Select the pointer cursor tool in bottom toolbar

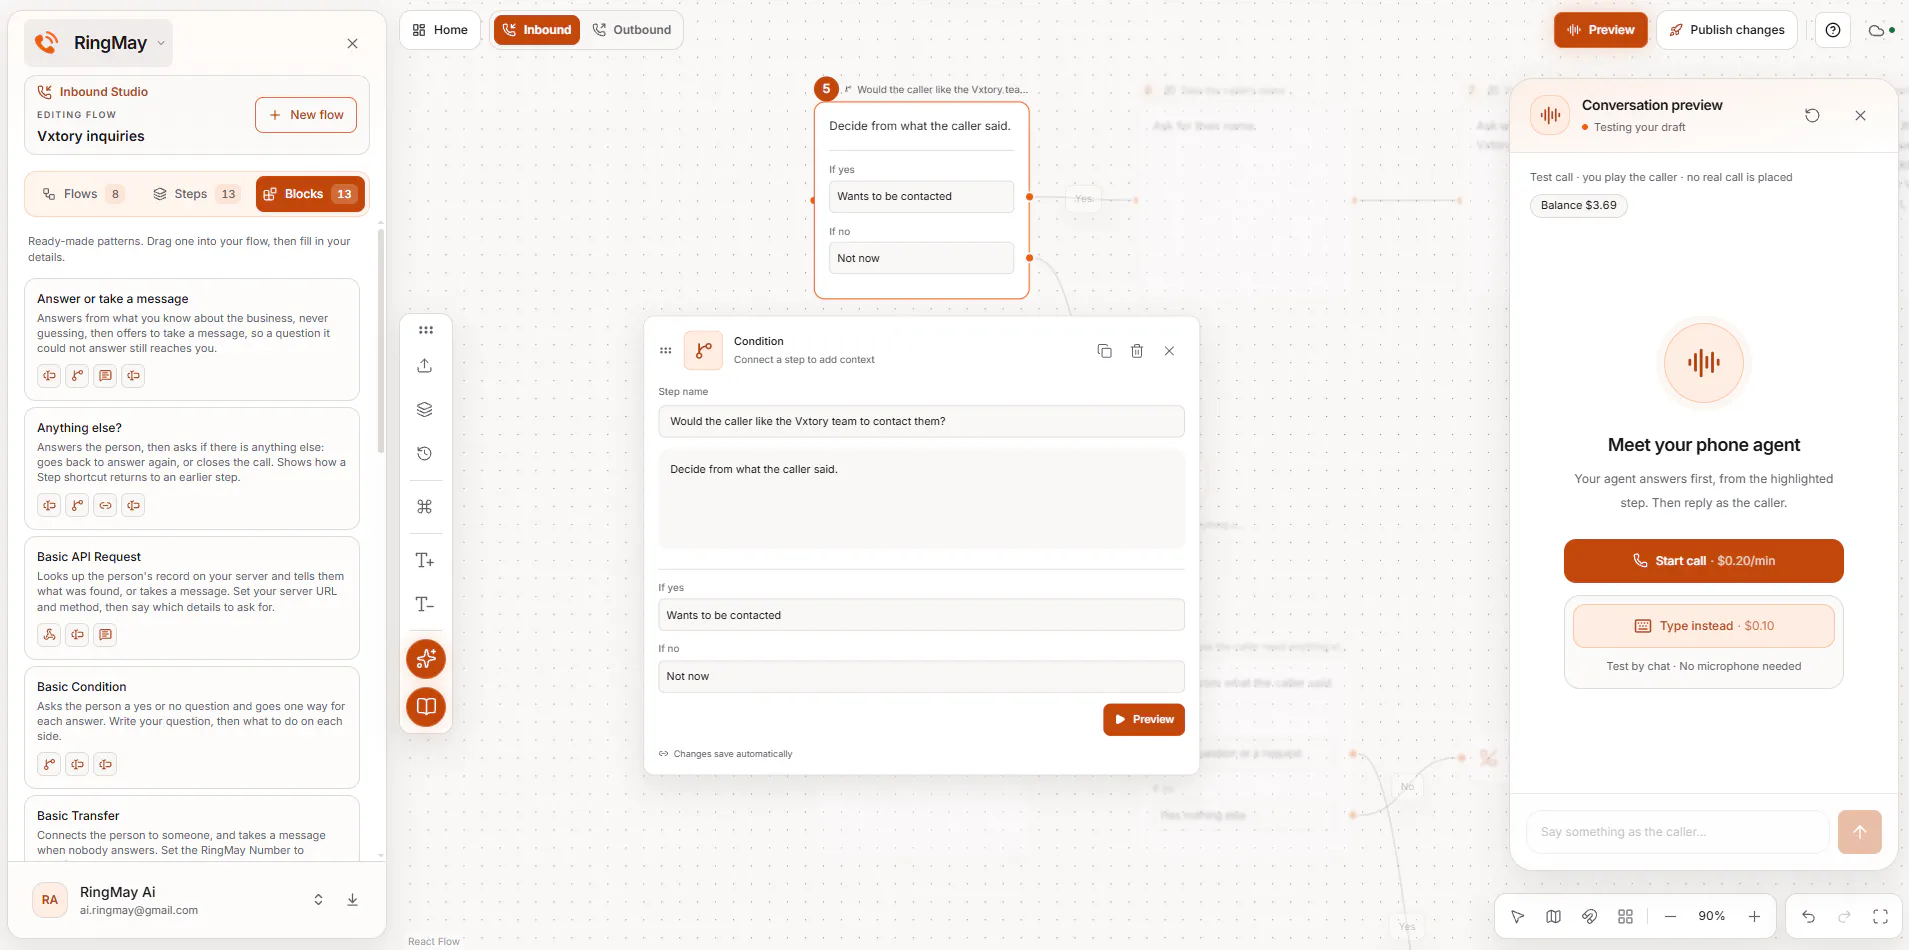(x=1518, y=917)
